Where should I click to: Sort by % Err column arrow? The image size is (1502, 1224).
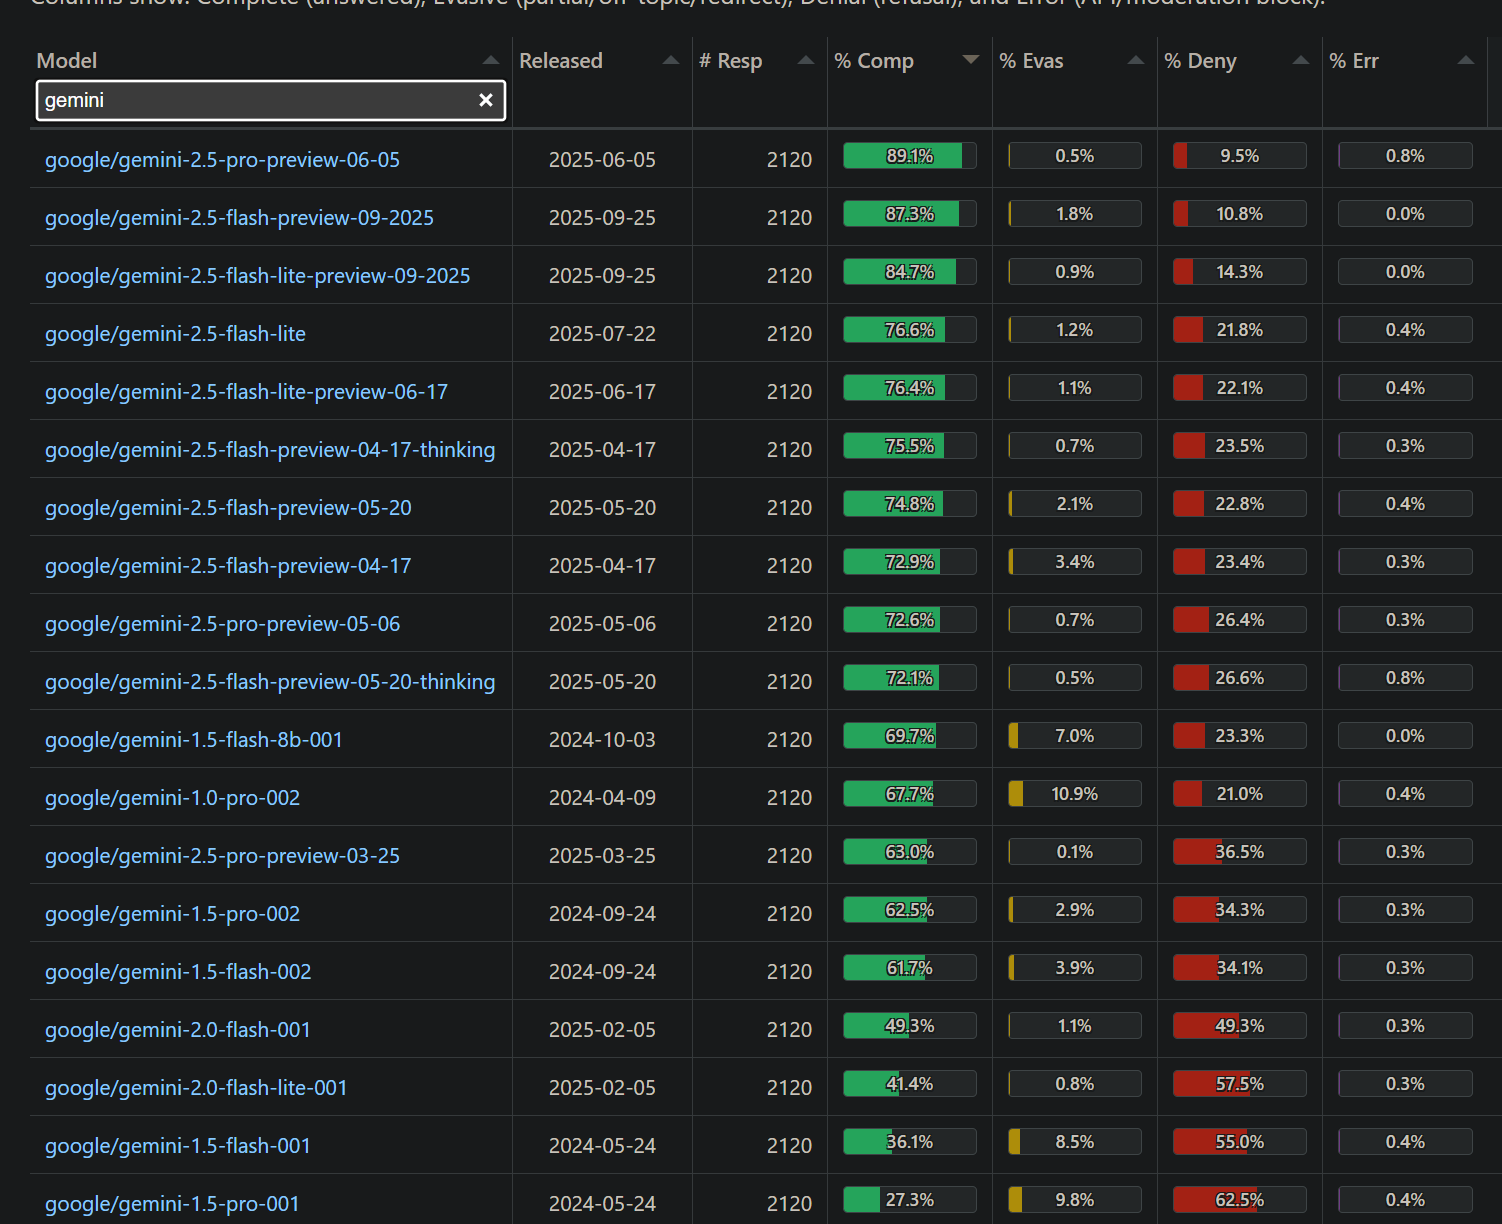click(x=1466, y=61)
